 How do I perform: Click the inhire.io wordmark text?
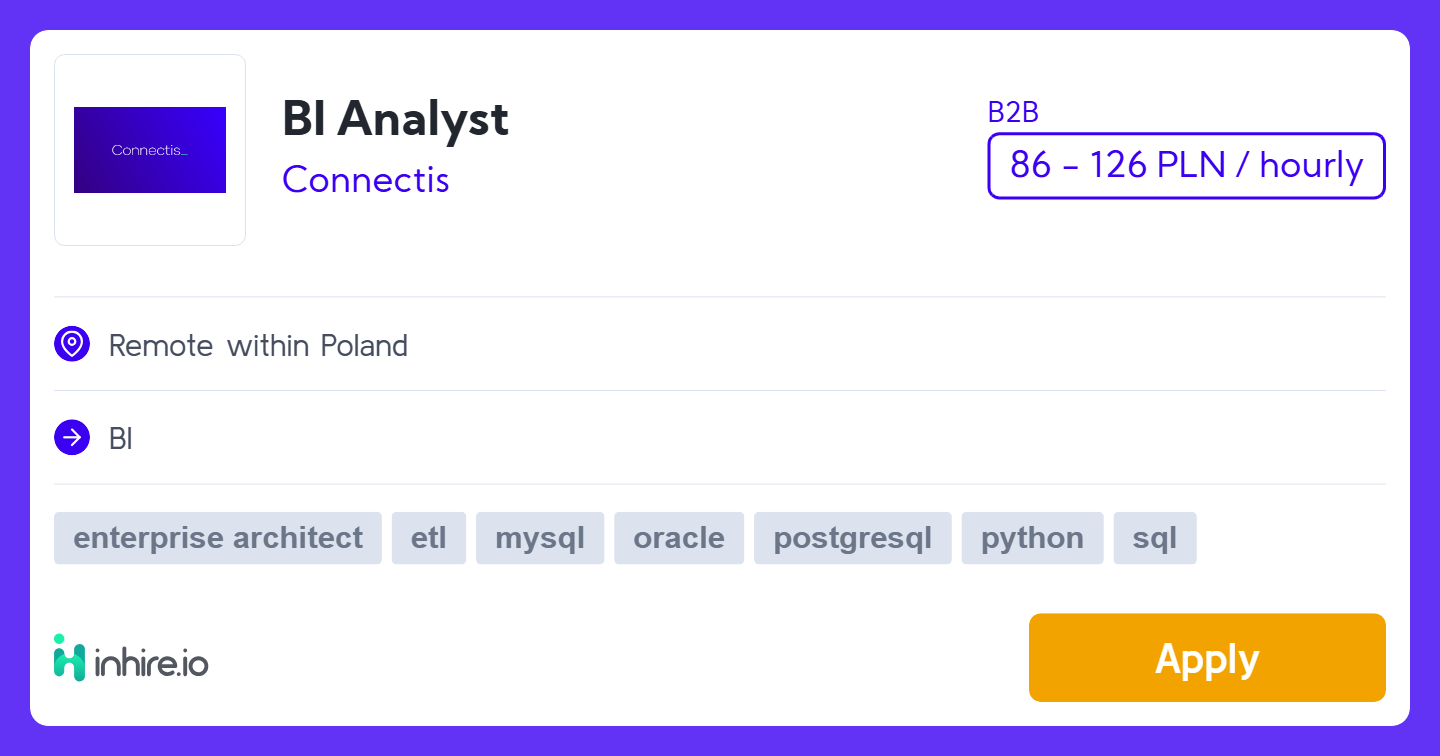[x=152, y=662]
